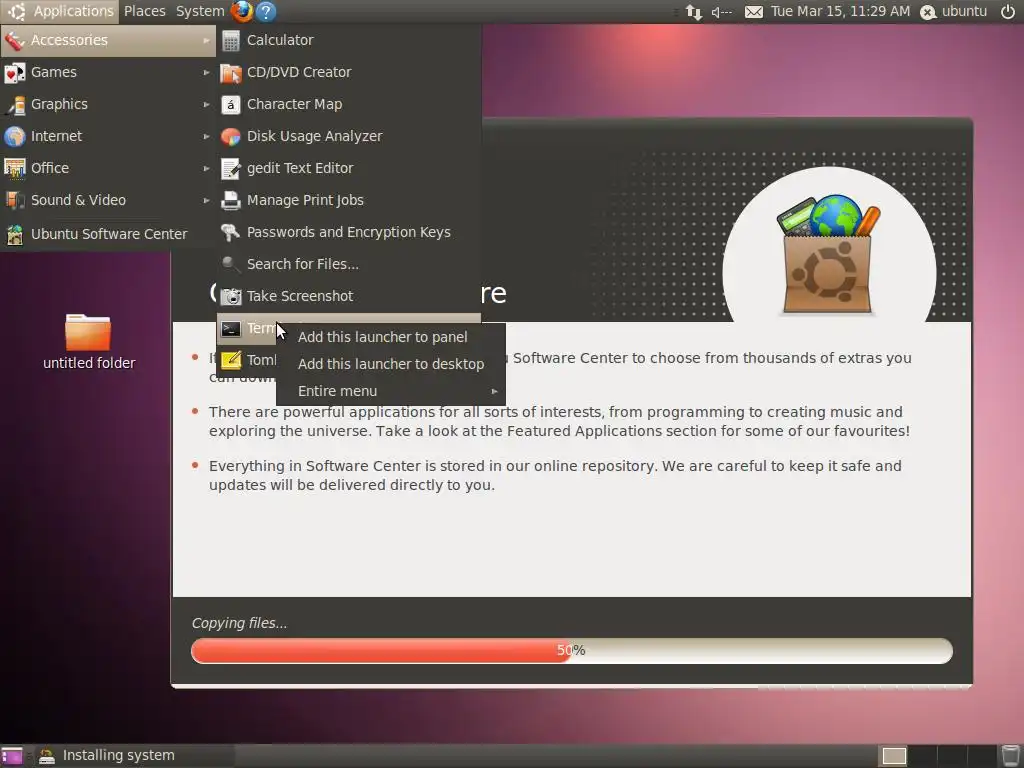Expand the Office submenu arrow
Screen dimensions: 1024x768
click(x=206, y=168)
